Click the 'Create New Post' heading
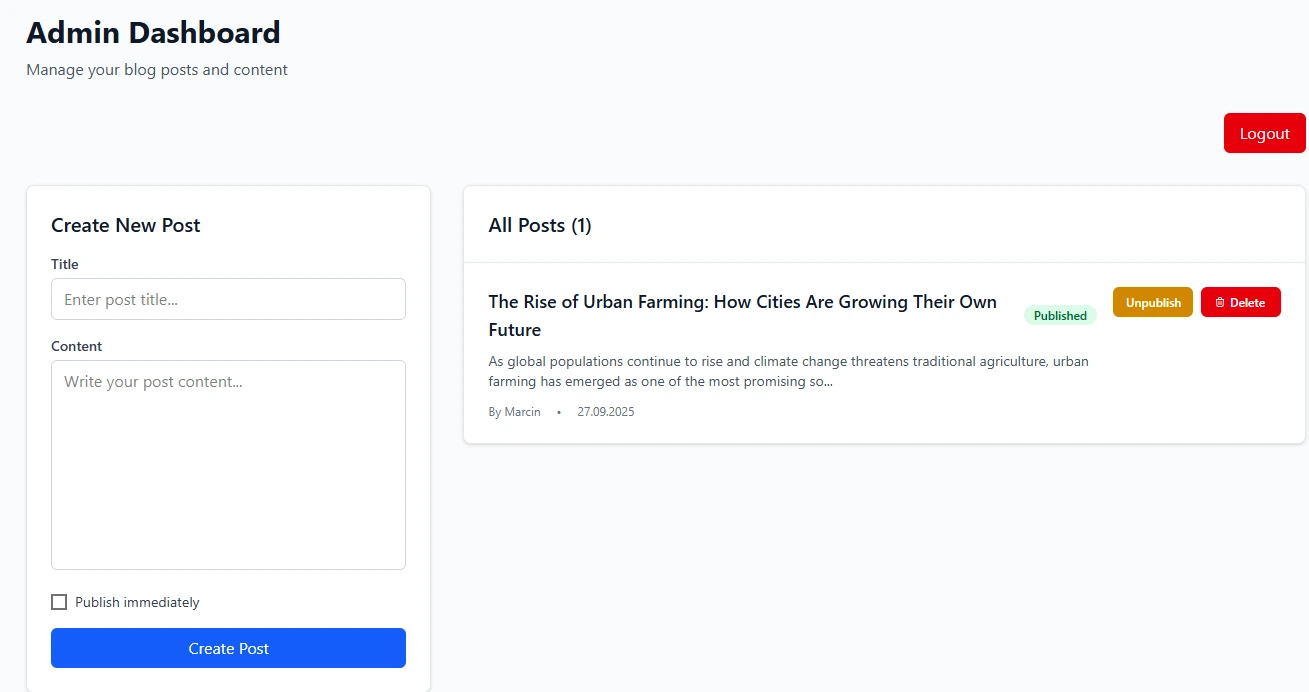 [x=125, y=226]
